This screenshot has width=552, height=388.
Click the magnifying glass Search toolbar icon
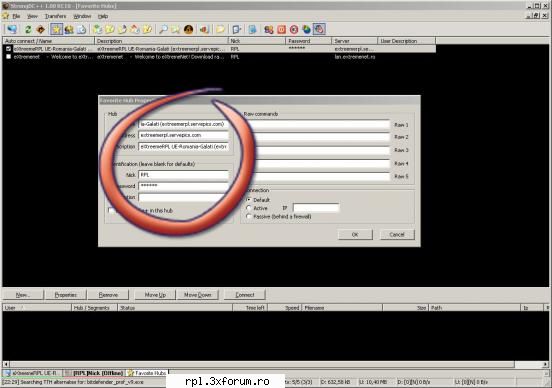pyautogui.click(x=163, y=29)
